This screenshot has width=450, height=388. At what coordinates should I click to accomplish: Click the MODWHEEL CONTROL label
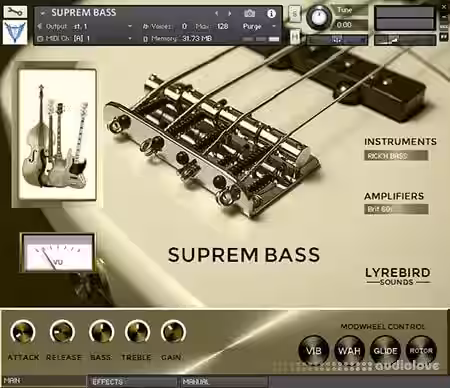[382, 327]
